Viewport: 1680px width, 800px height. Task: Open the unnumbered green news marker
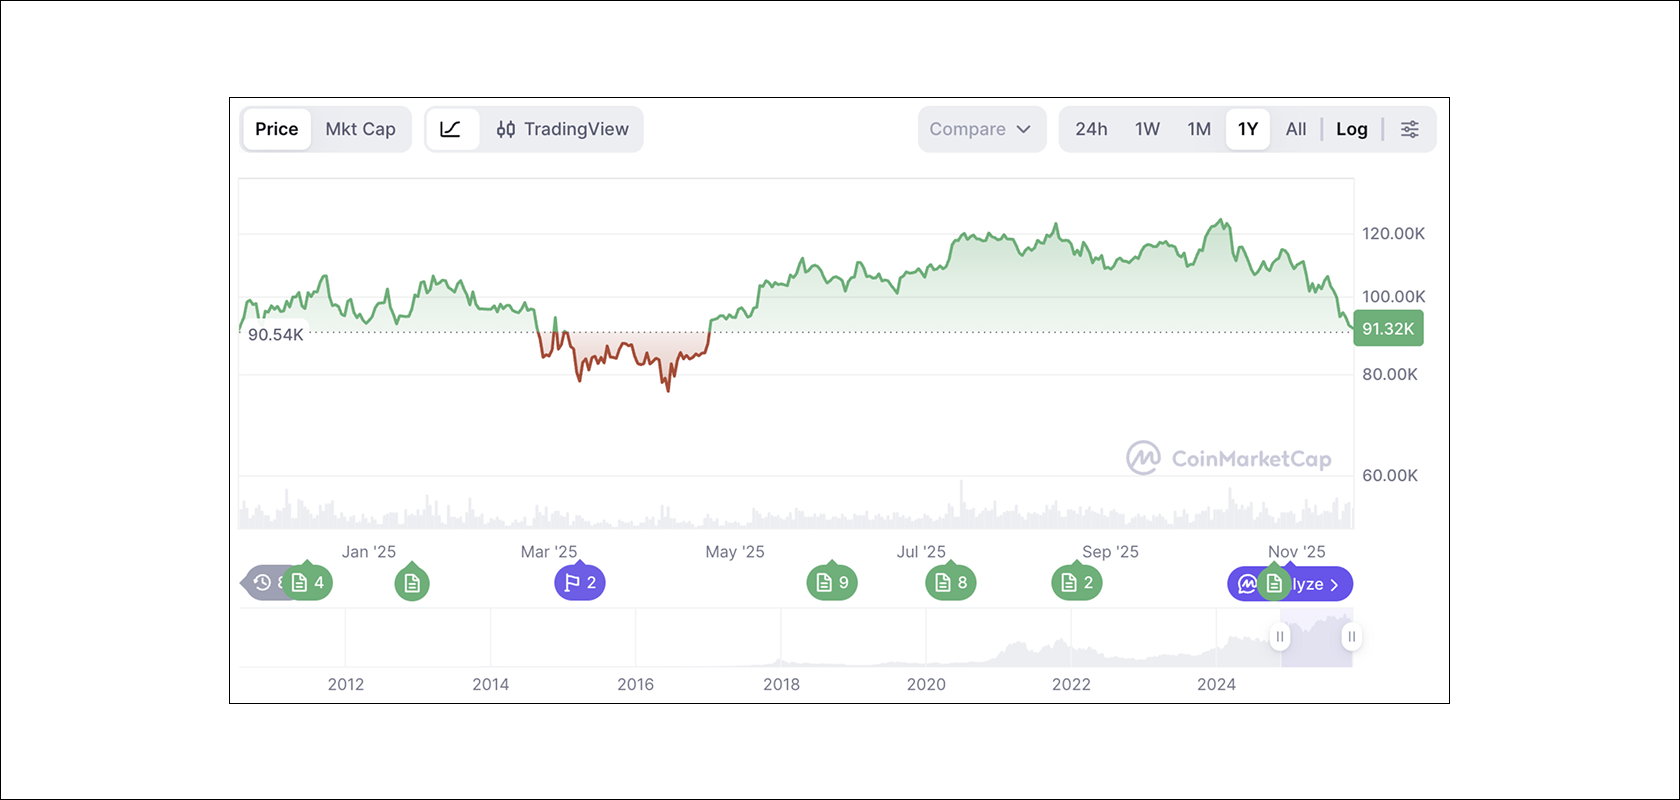coord(412,583)
